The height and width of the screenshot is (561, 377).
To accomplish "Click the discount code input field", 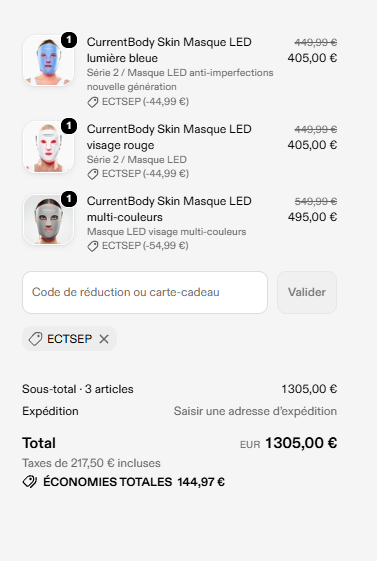I will [145, 292].
